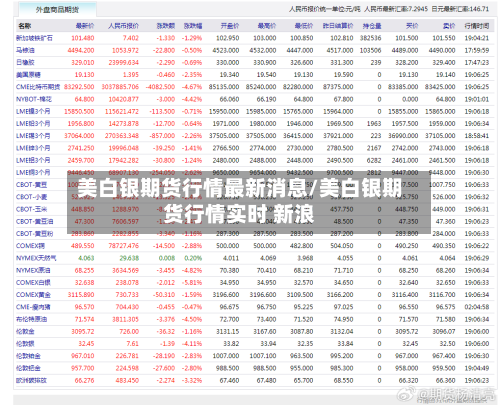Sort by the 涨跌额 column header

tap(166, 26)
